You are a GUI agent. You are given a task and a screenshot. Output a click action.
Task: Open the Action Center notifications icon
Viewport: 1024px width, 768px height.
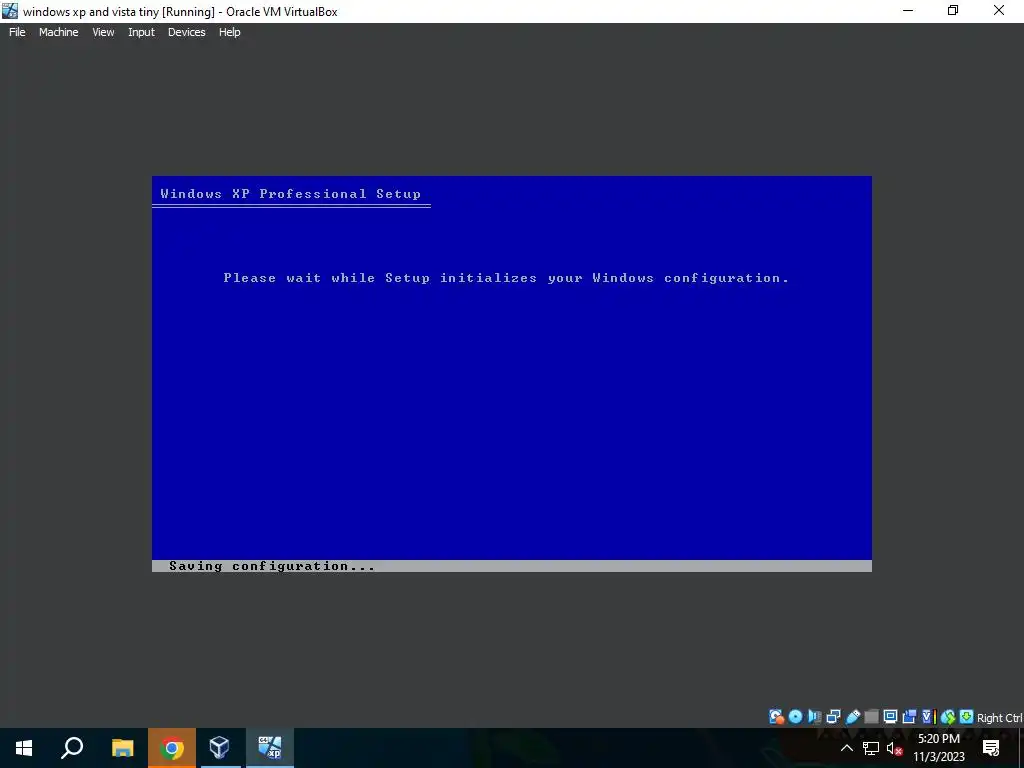991,748
